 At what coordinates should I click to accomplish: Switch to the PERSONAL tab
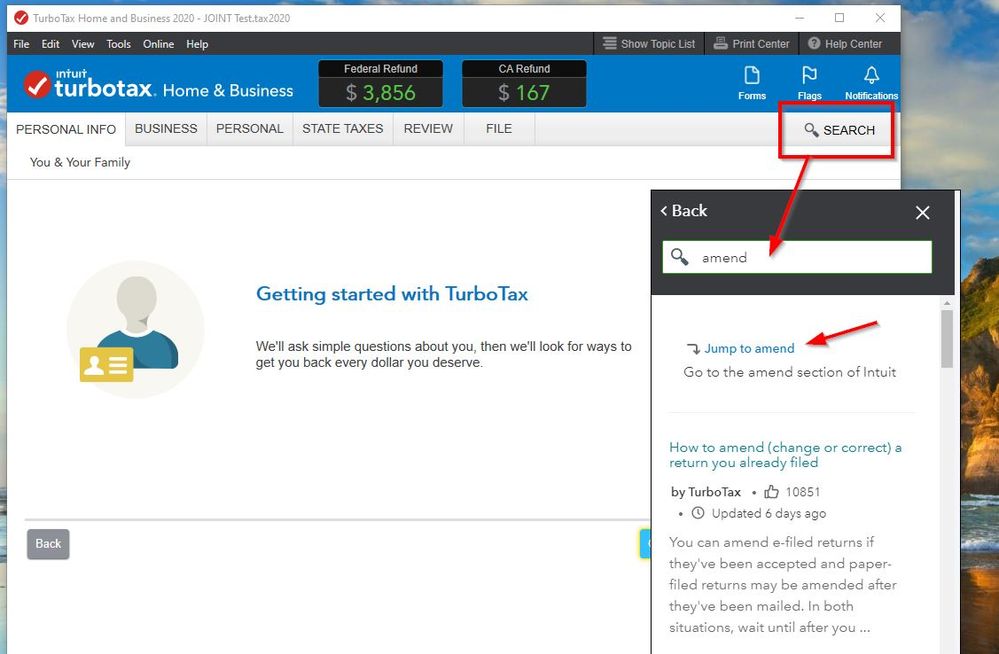[x=250, y=129]
